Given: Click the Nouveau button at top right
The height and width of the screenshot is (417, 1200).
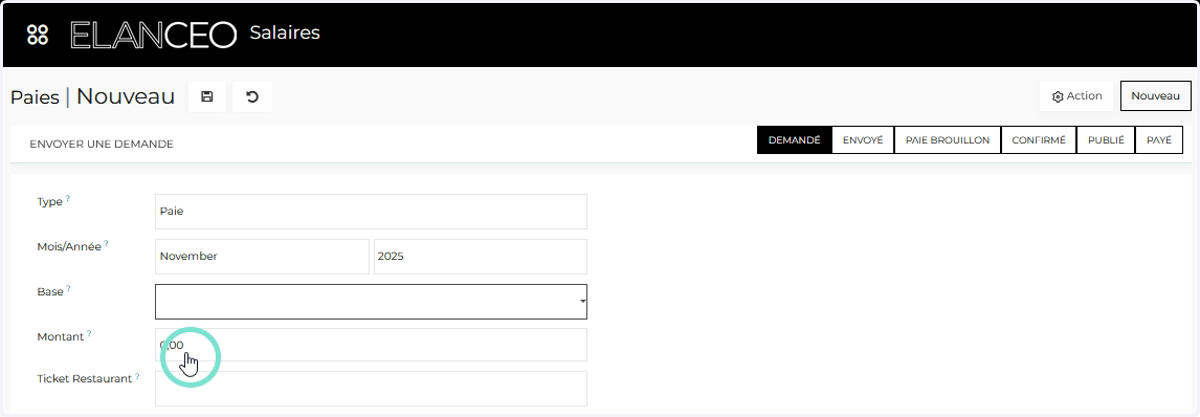Looking at the screenshot, I should pos(1156,96).
